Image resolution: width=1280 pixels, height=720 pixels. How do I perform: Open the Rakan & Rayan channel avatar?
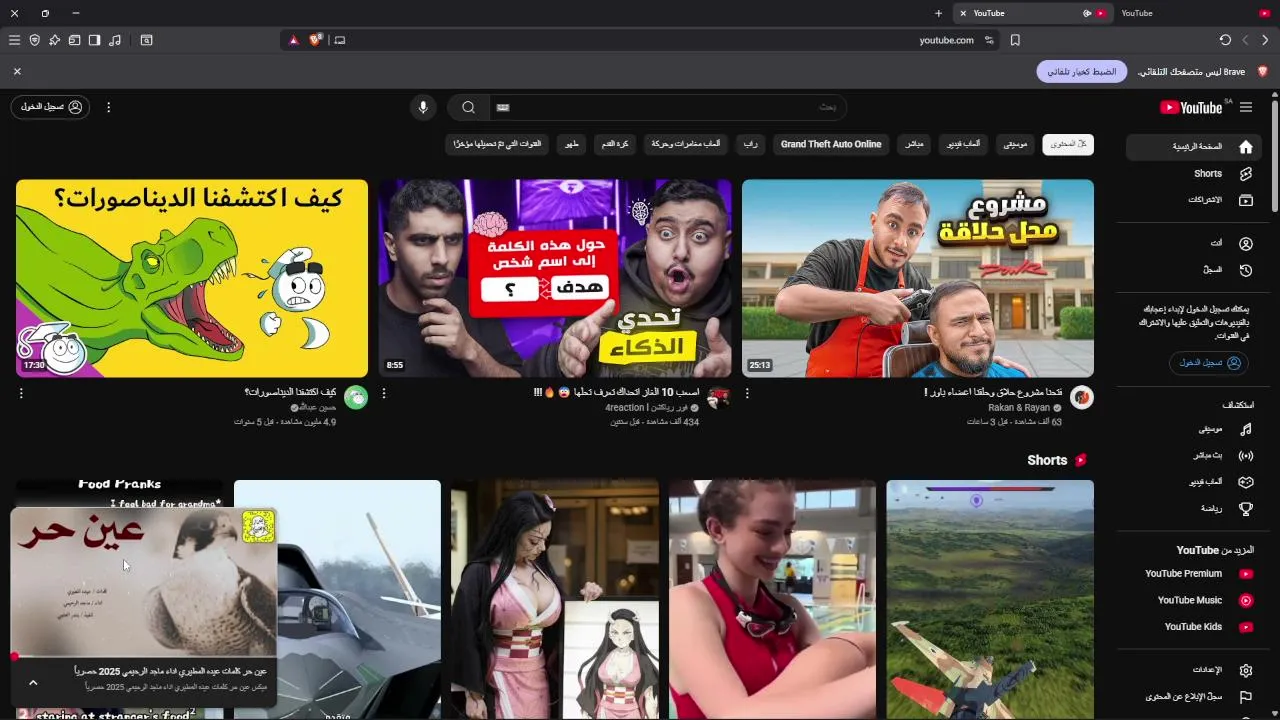coord(1081,398)
